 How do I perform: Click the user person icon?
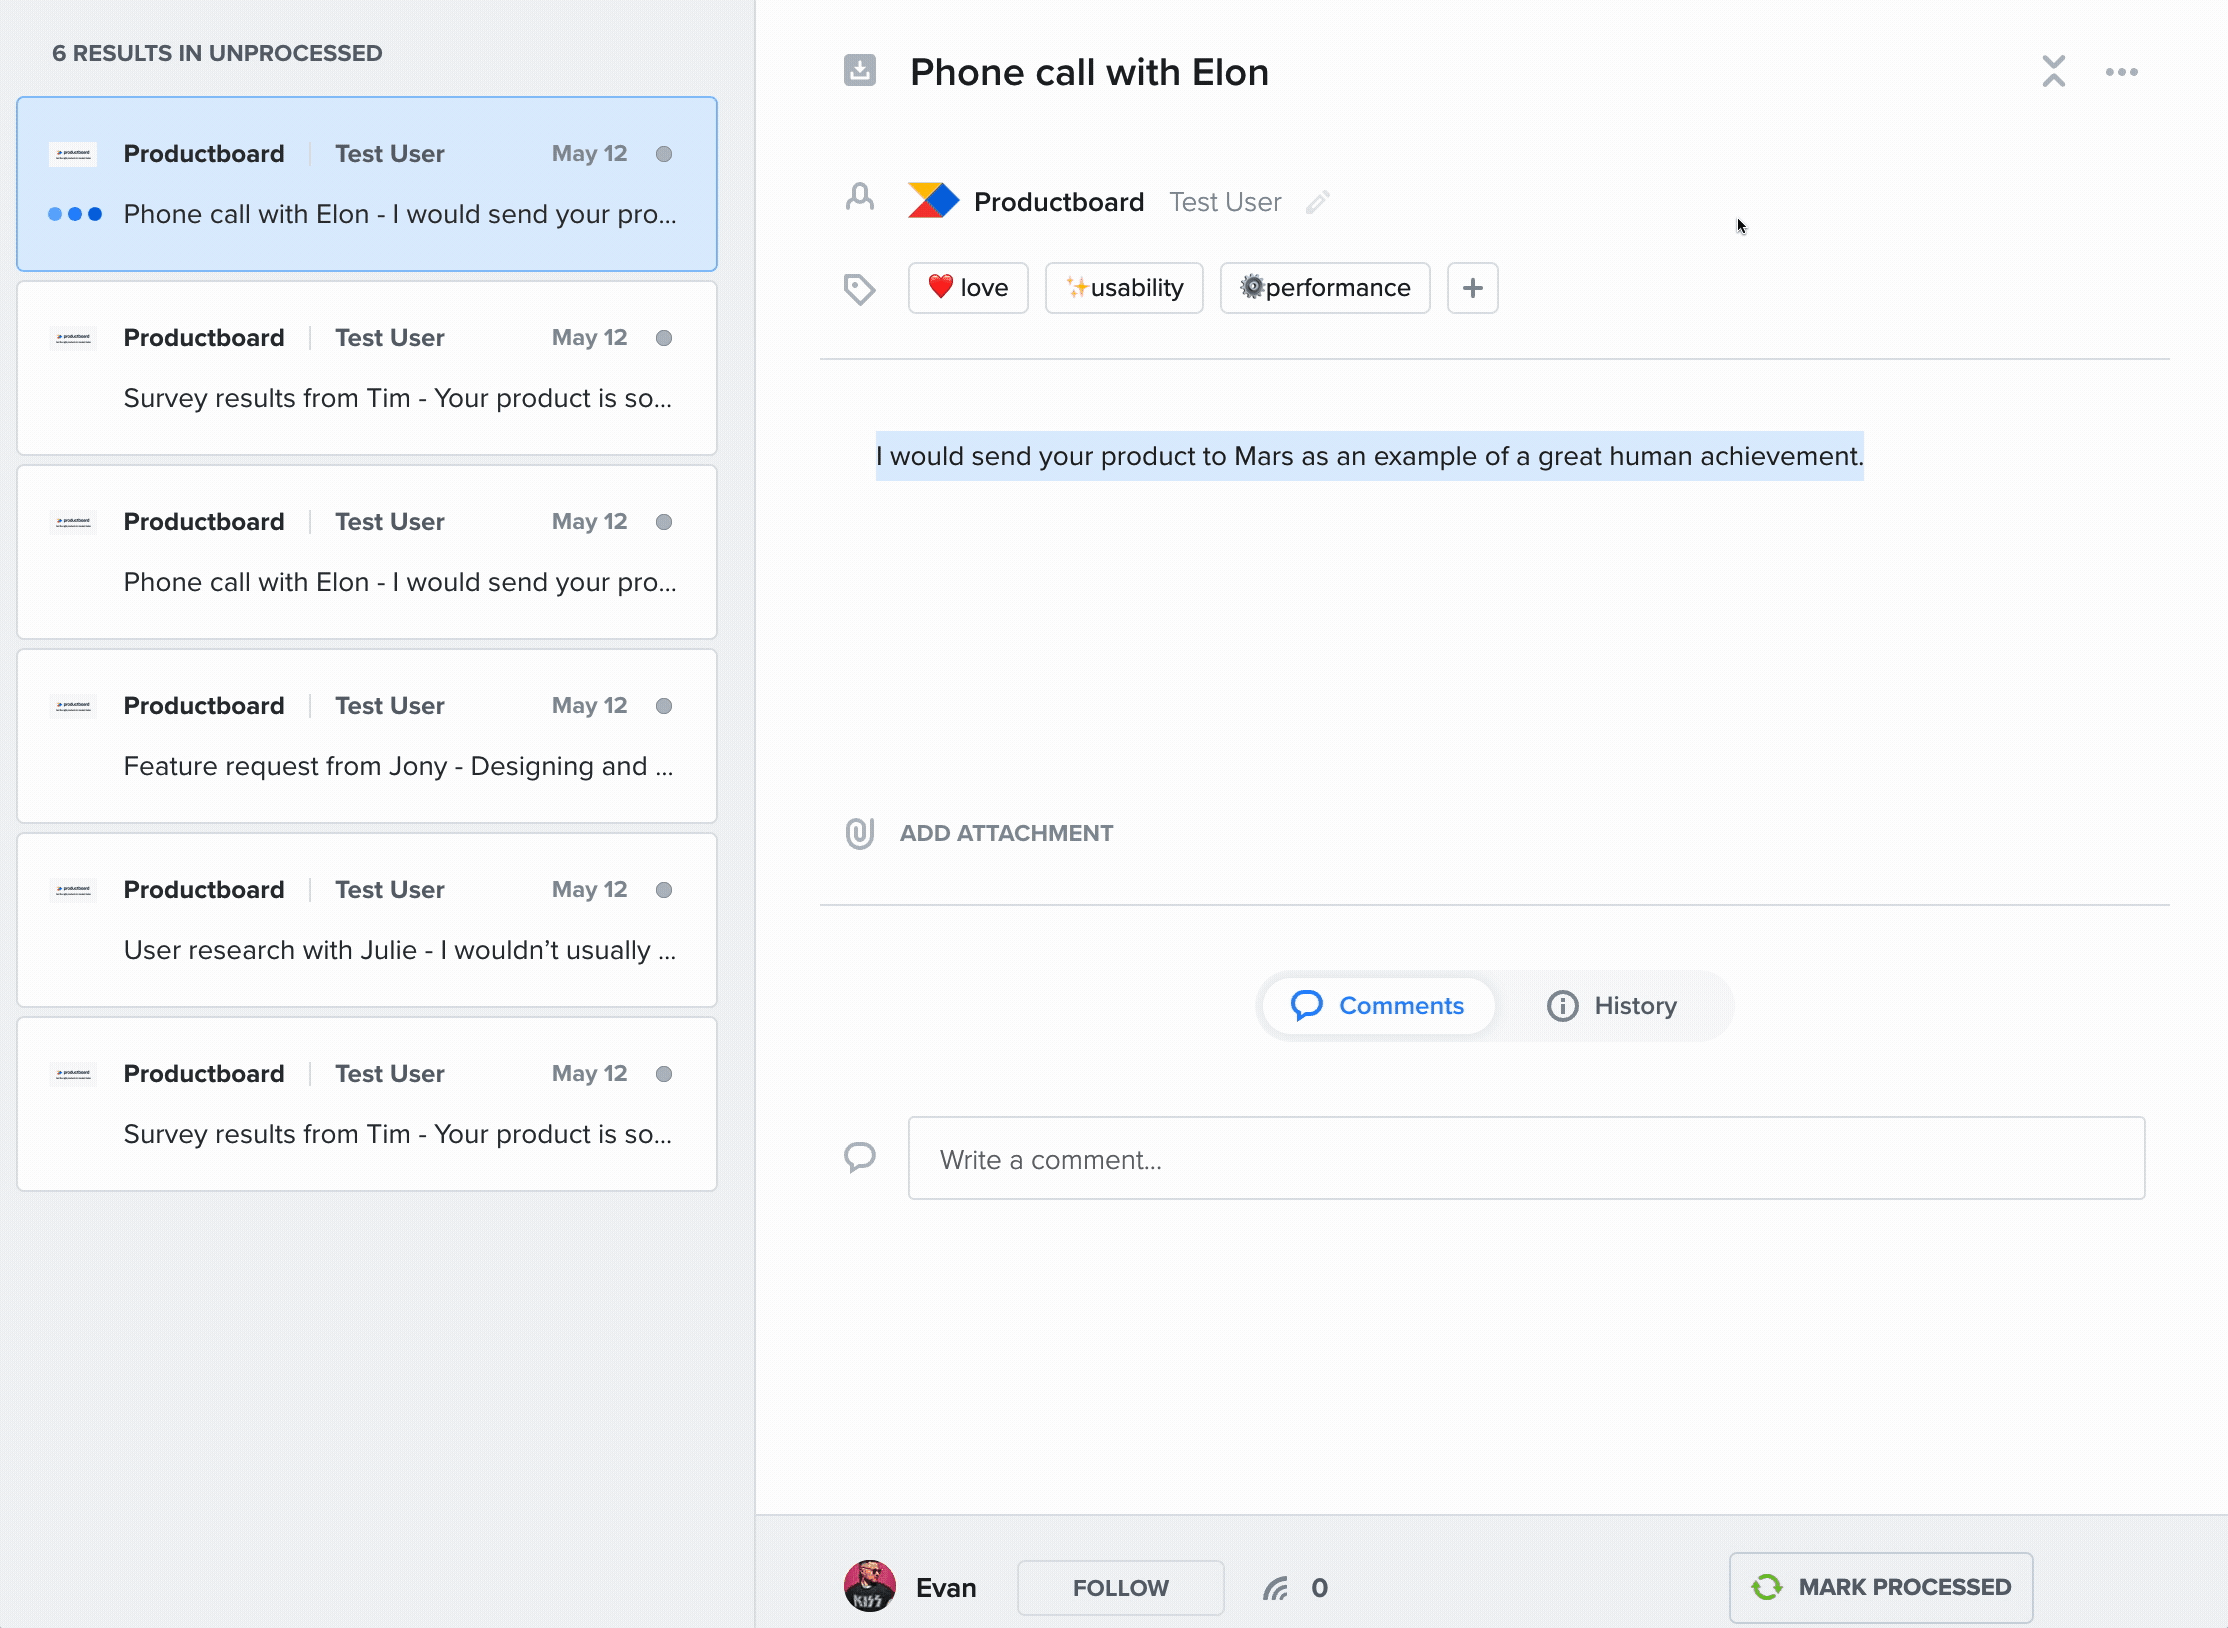[859, 197]
